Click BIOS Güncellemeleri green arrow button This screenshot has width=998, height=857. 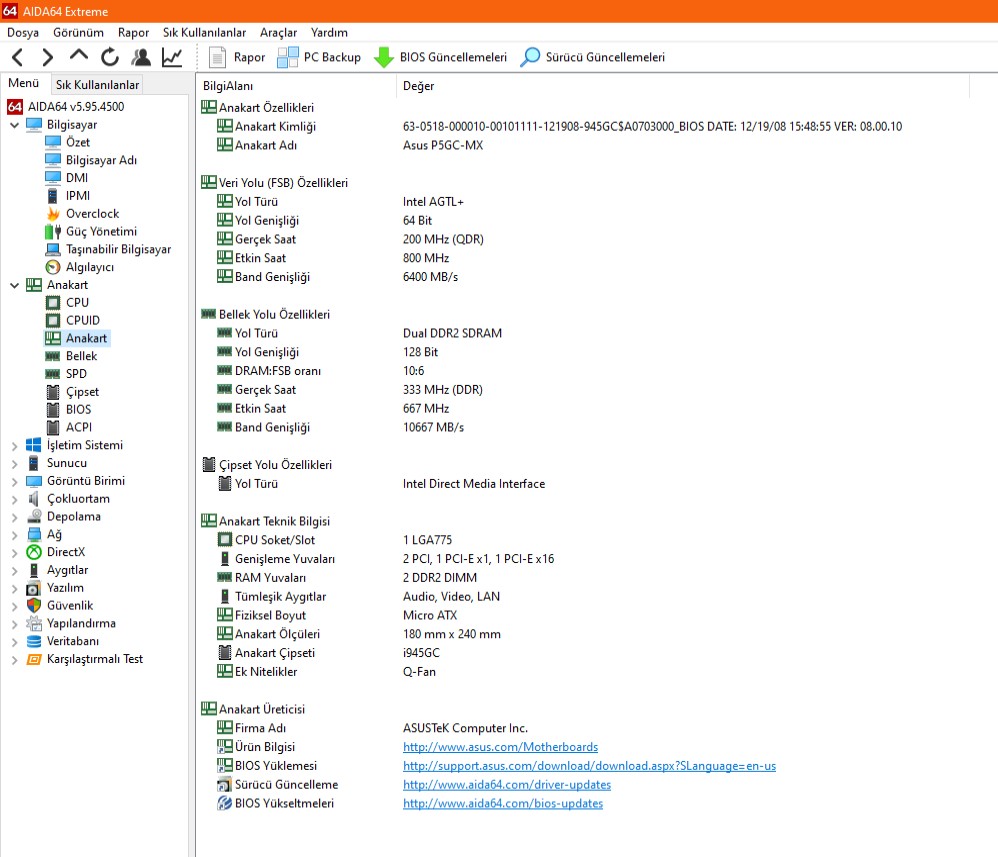click(x=441, y=57)
